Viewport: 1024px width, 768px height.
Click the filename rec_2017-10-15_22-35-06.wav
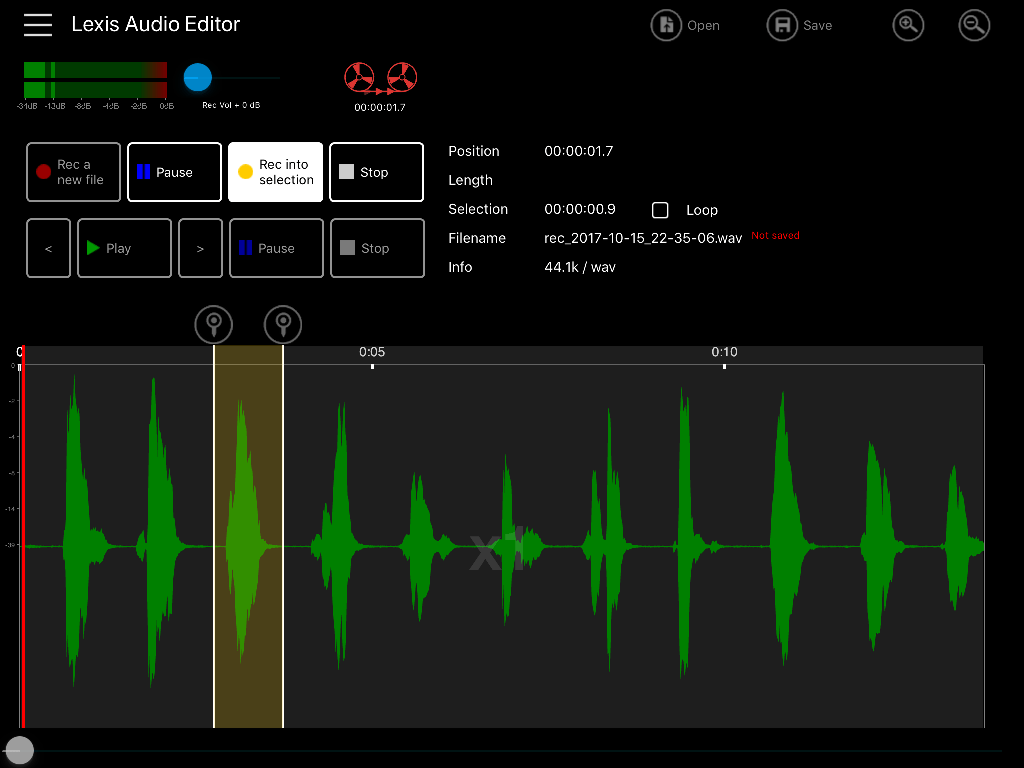tap(641, 238)
